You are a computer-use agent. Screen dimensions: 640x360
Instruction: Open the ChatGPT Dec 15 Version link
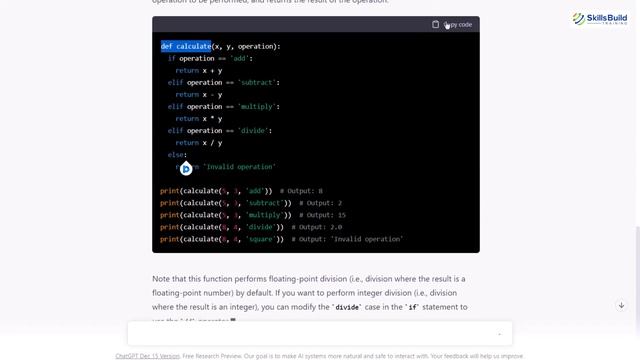coord(147,356)
